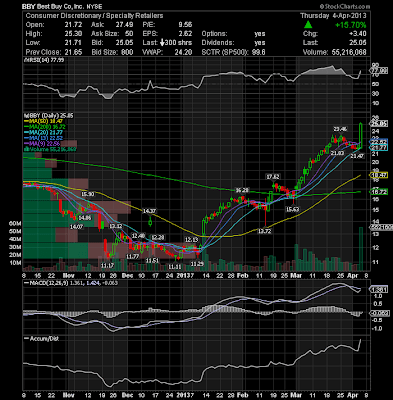Click the Options yes value
The height and width of the screenshot is (400, 393).
(260, 34)
